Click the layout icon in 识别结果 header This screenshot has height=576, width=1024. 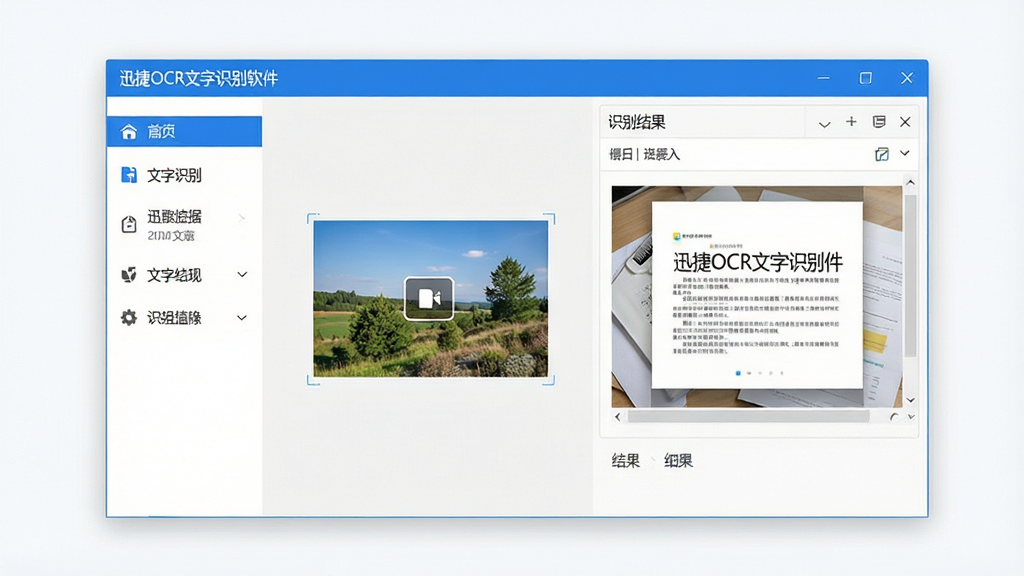[878, 121]
